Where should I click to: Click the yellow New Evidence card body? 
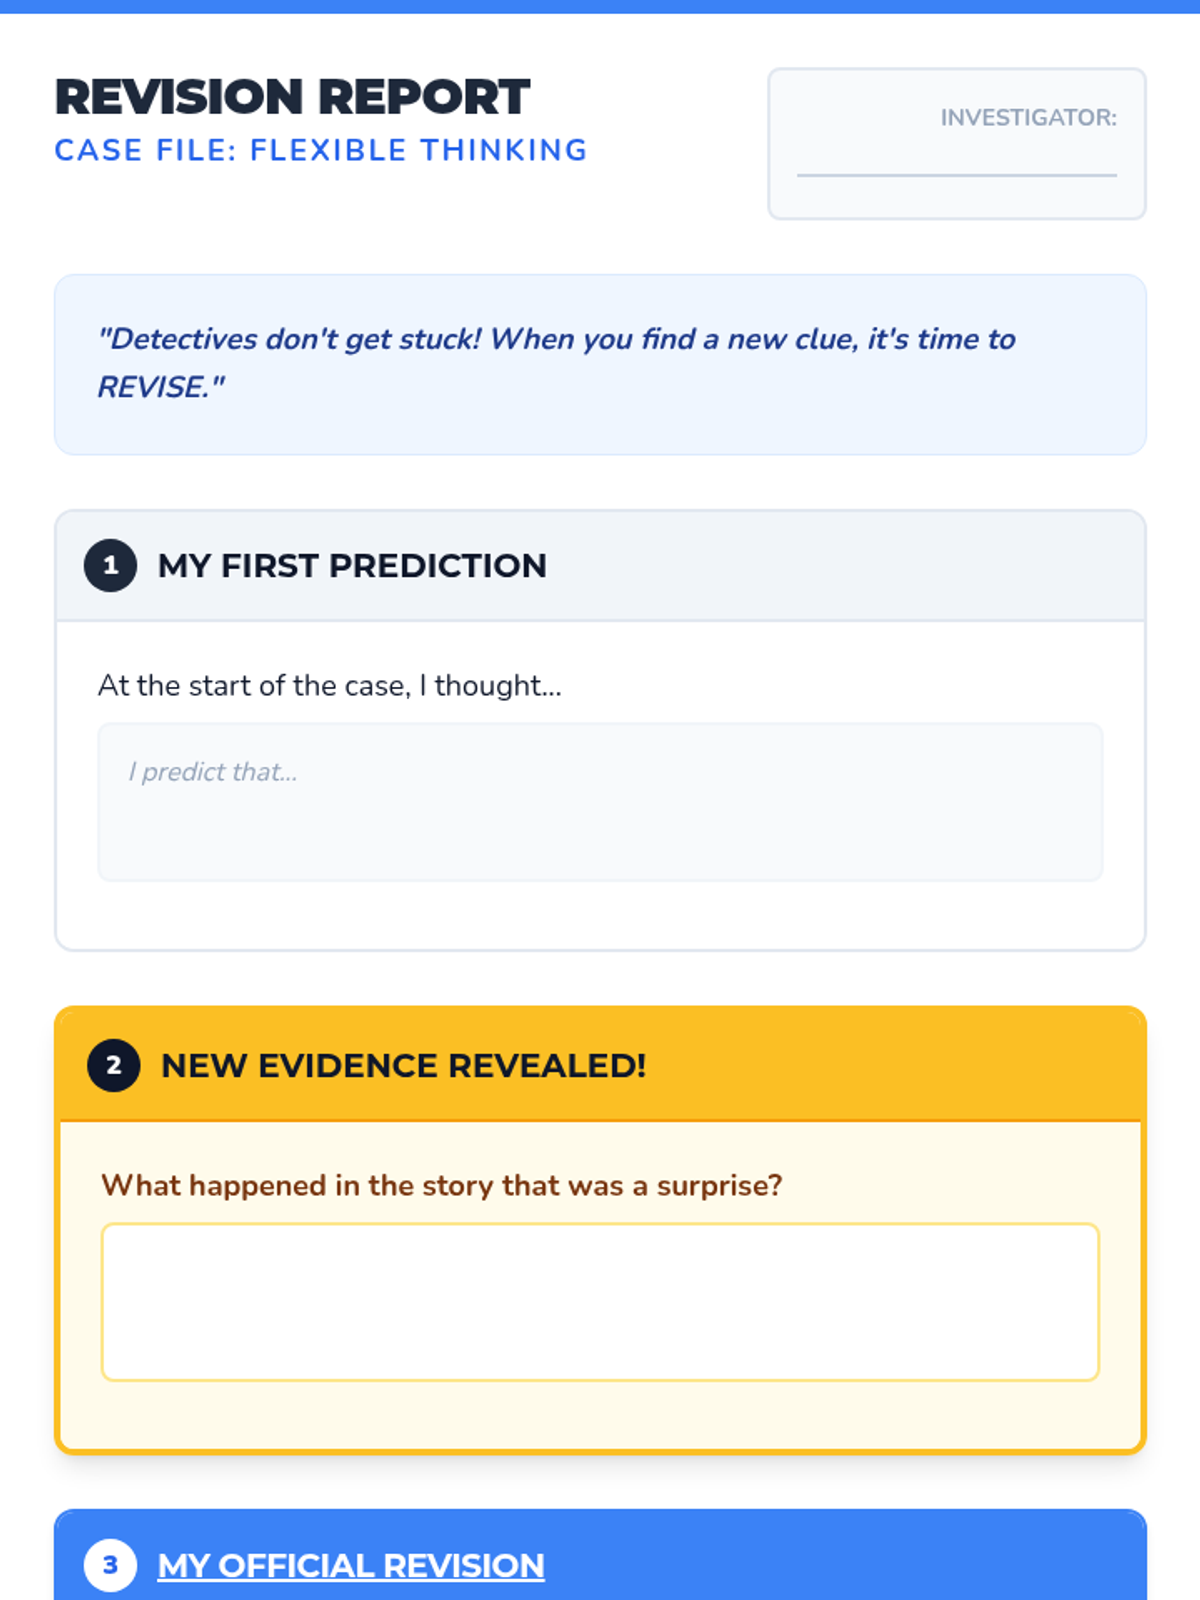click(x=600, y=1415)
